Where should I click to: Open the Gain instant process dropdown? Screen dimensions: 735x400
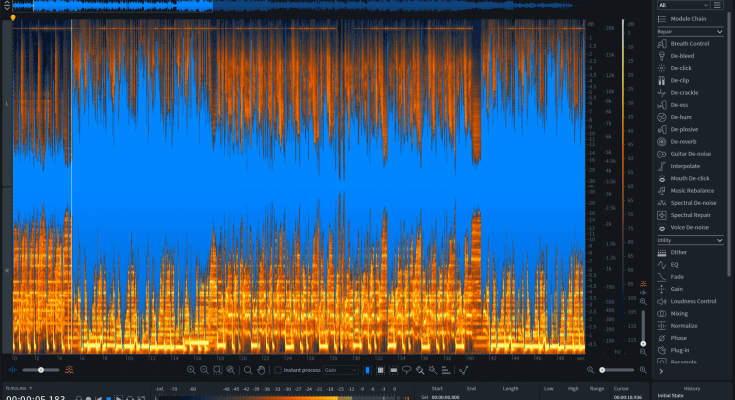point(340,370)
